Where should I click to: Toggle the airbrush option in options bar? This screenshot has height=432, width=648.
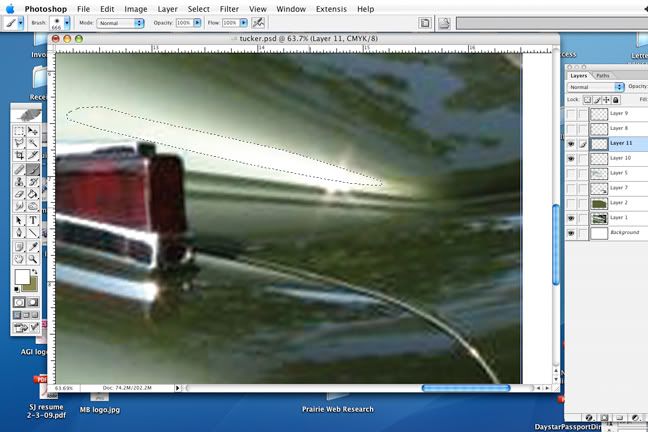(x=258, y=23)
